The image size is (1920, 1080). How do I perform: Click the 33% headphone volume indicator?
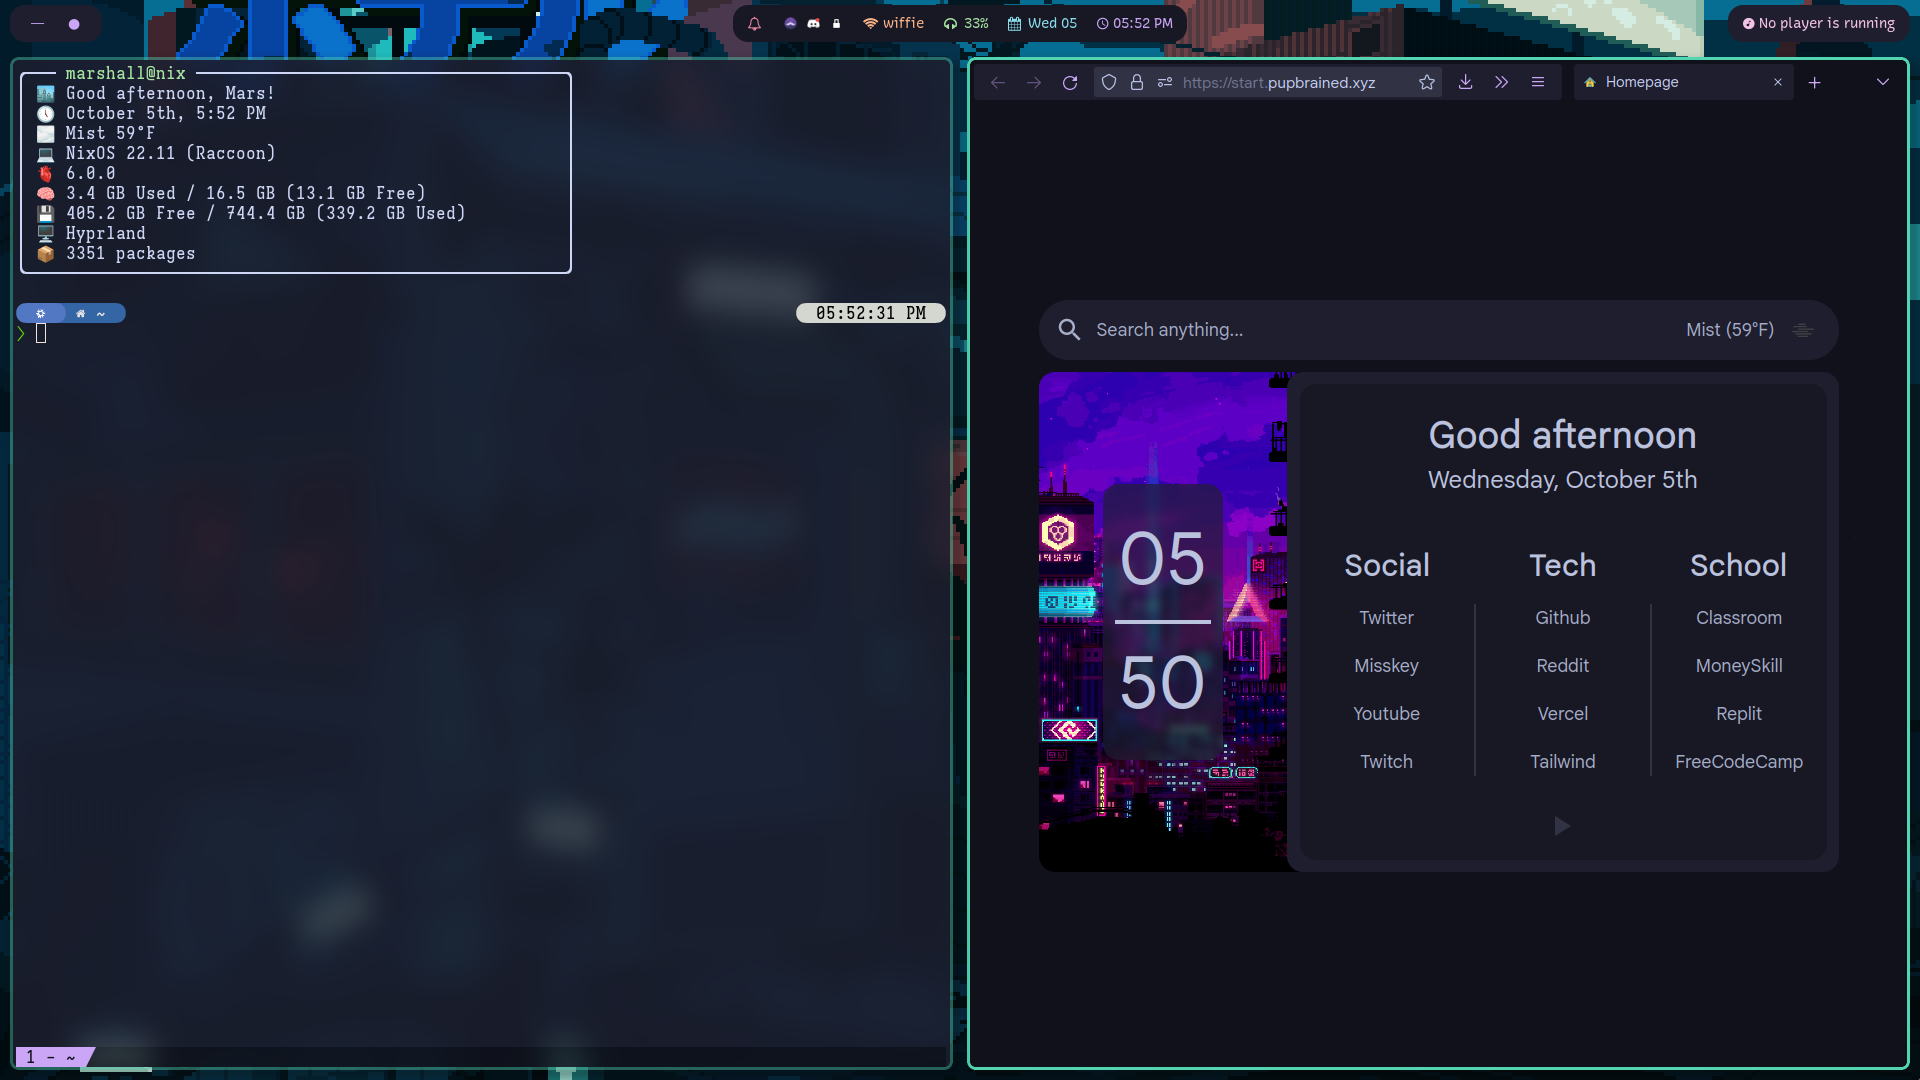[x=965, y=23]
